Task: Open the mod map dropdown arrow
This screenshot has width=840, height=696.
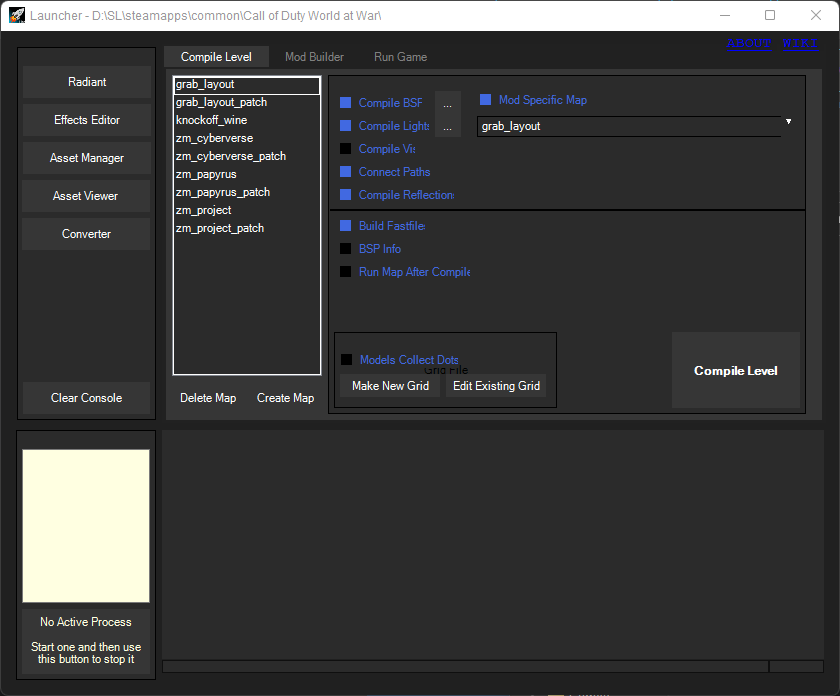Action: coord(789,122)
